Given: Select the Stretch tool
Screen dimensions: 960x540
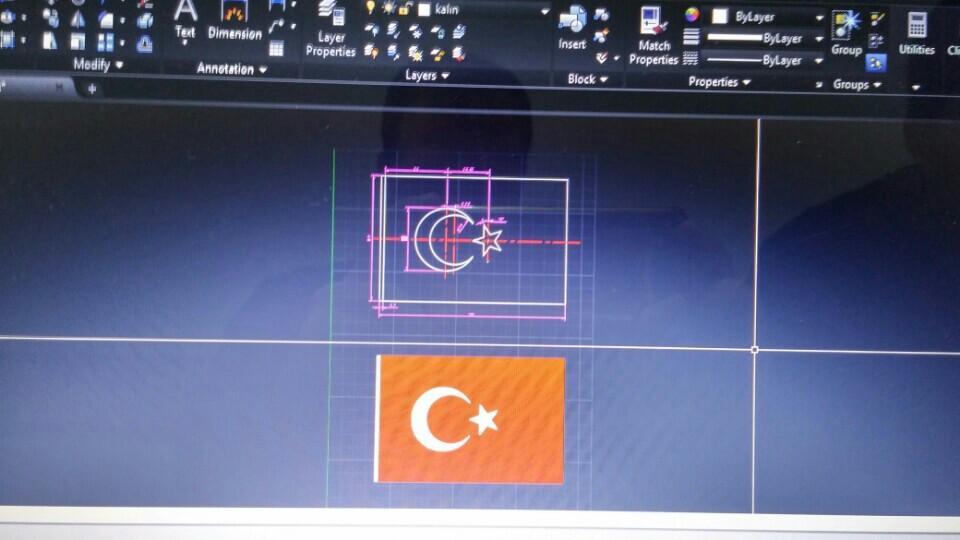Looking at the screenshot, I should tap(50, 41).
